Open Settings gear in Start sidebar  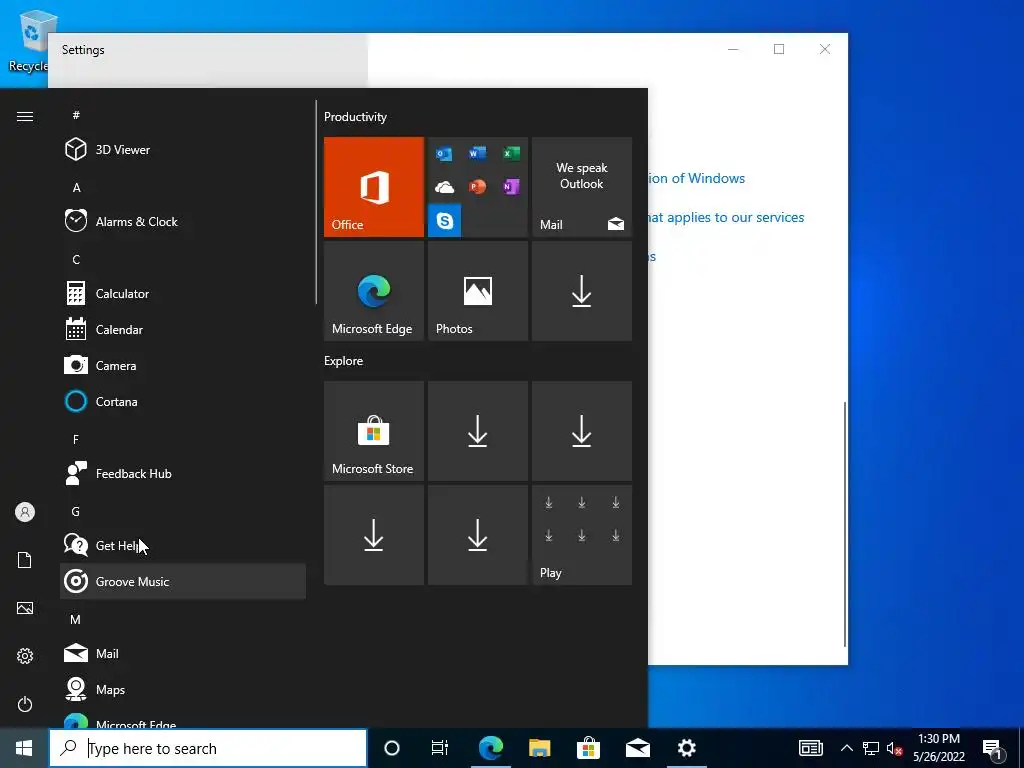point(25,656)
